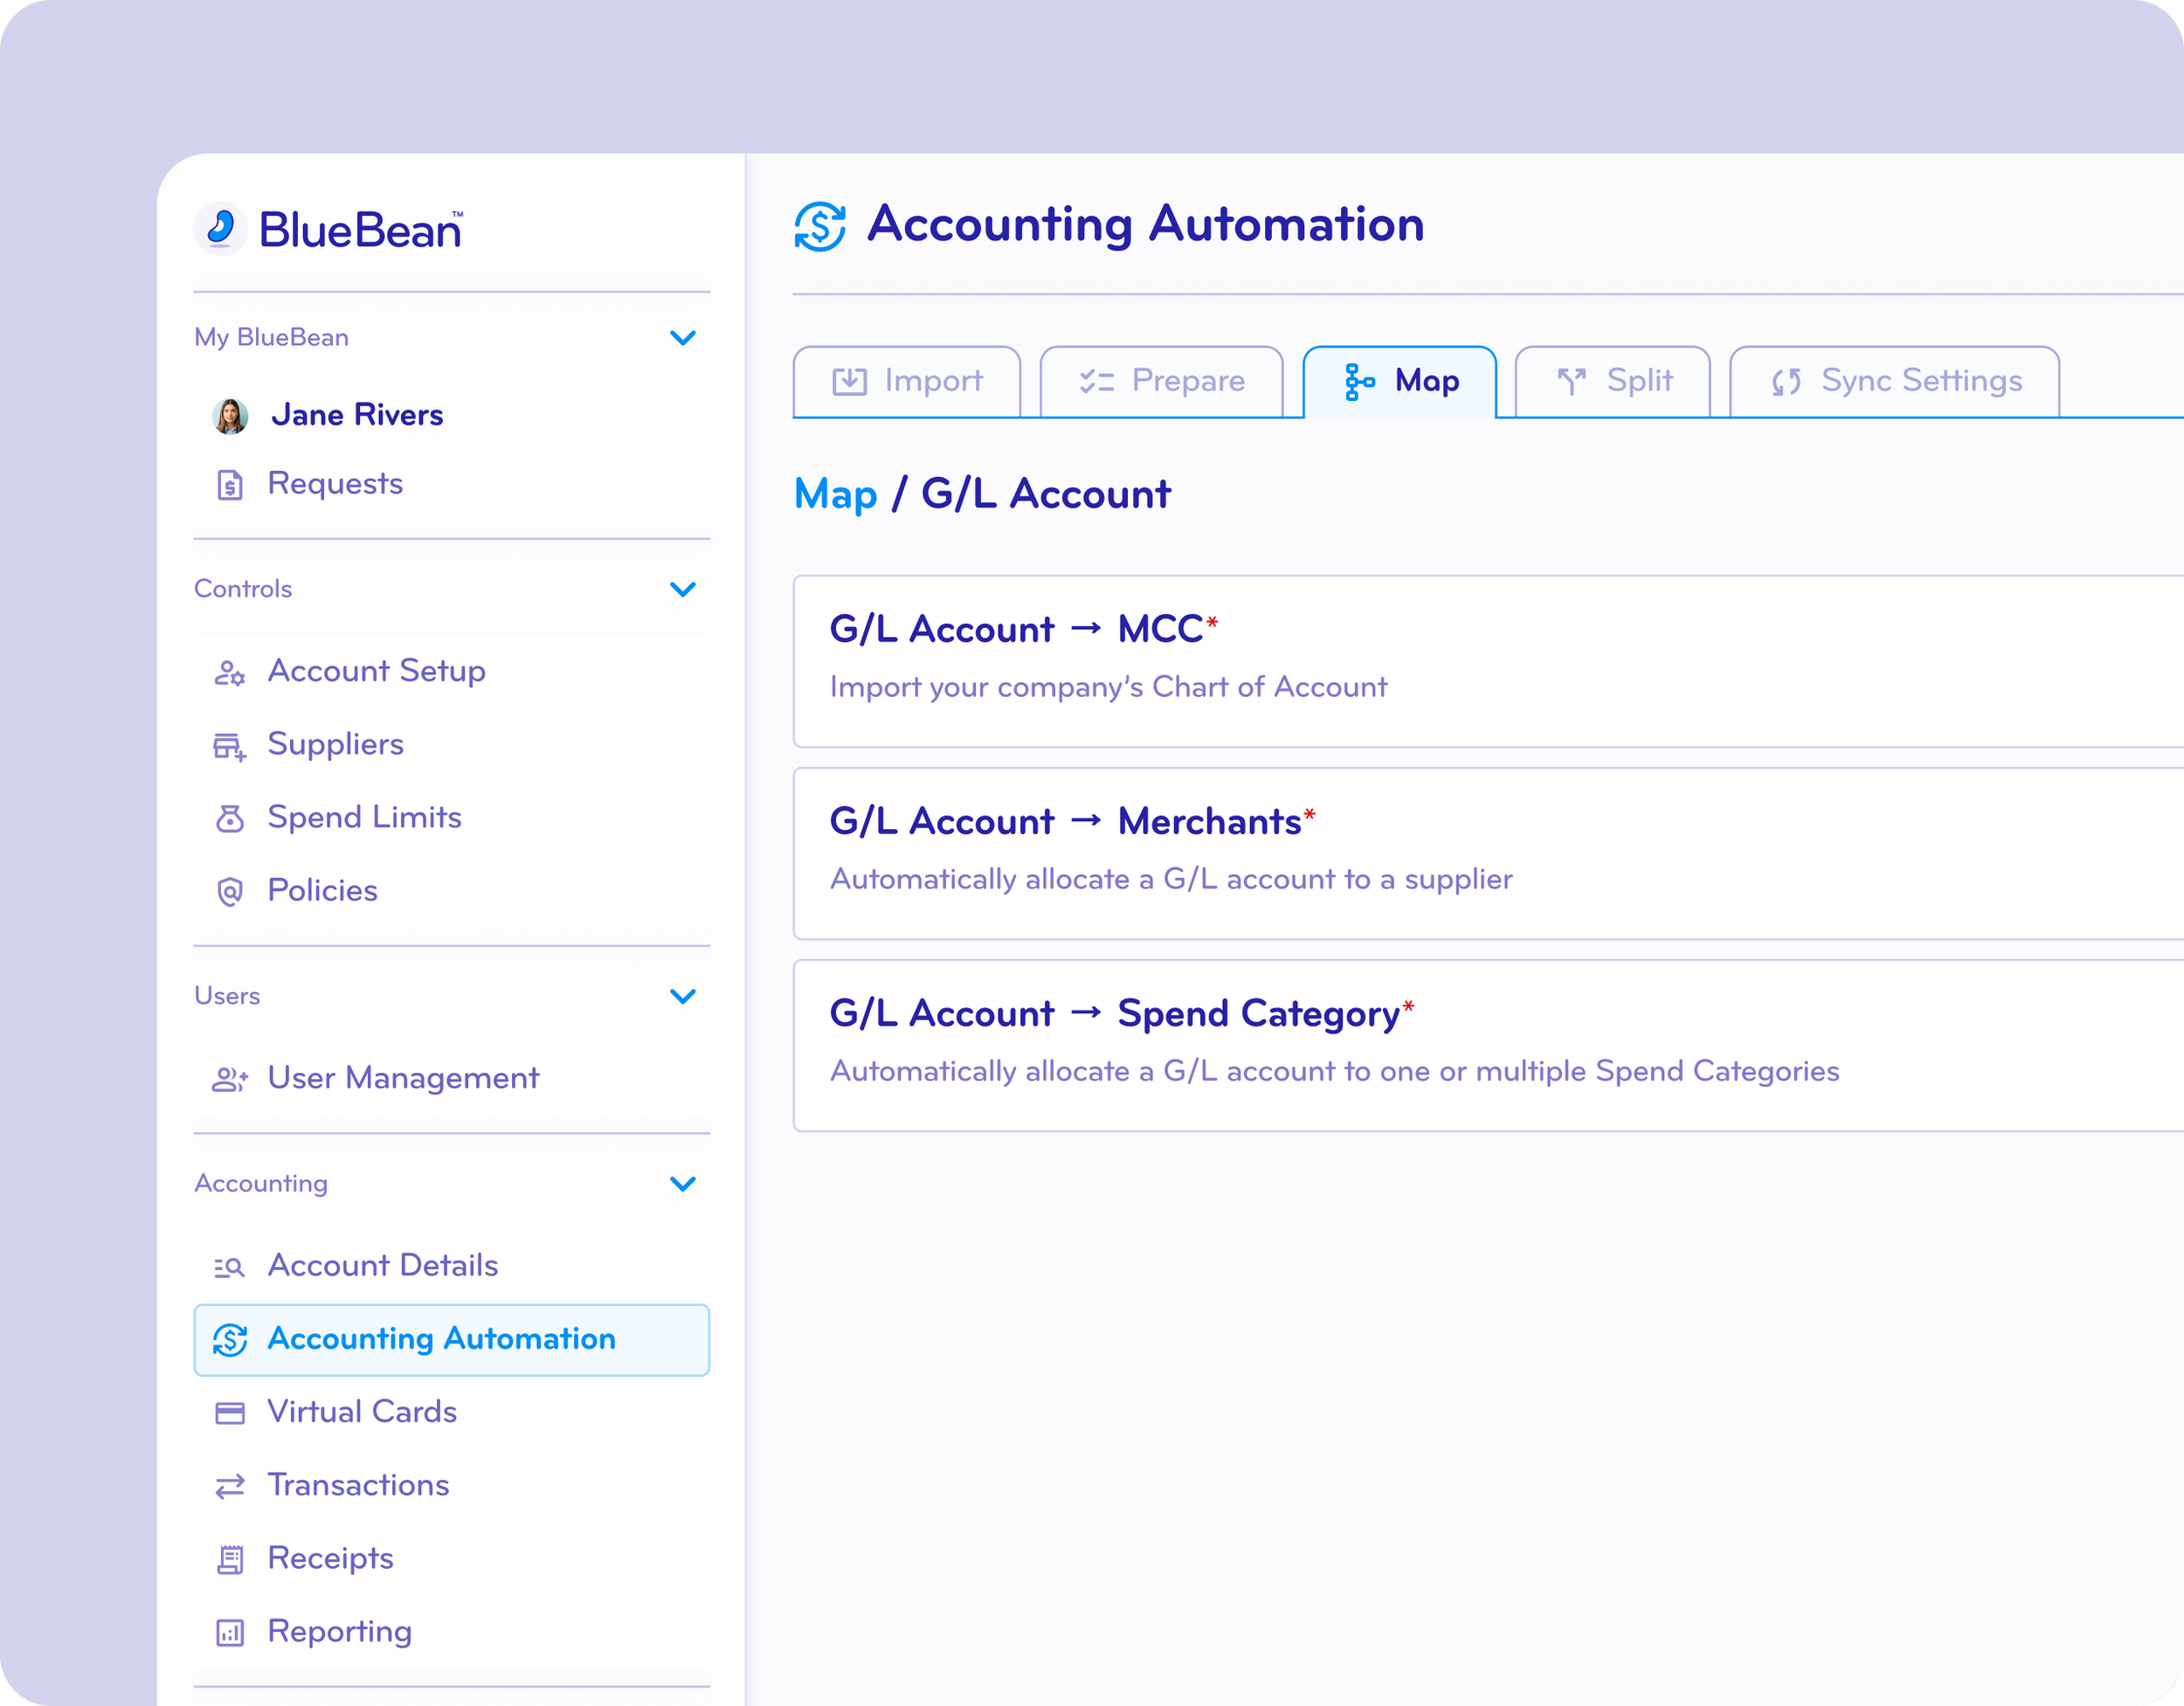Click the Spend Limits hourglass icon
Screen dimensions: 2184x1706
tap(229, 818)
